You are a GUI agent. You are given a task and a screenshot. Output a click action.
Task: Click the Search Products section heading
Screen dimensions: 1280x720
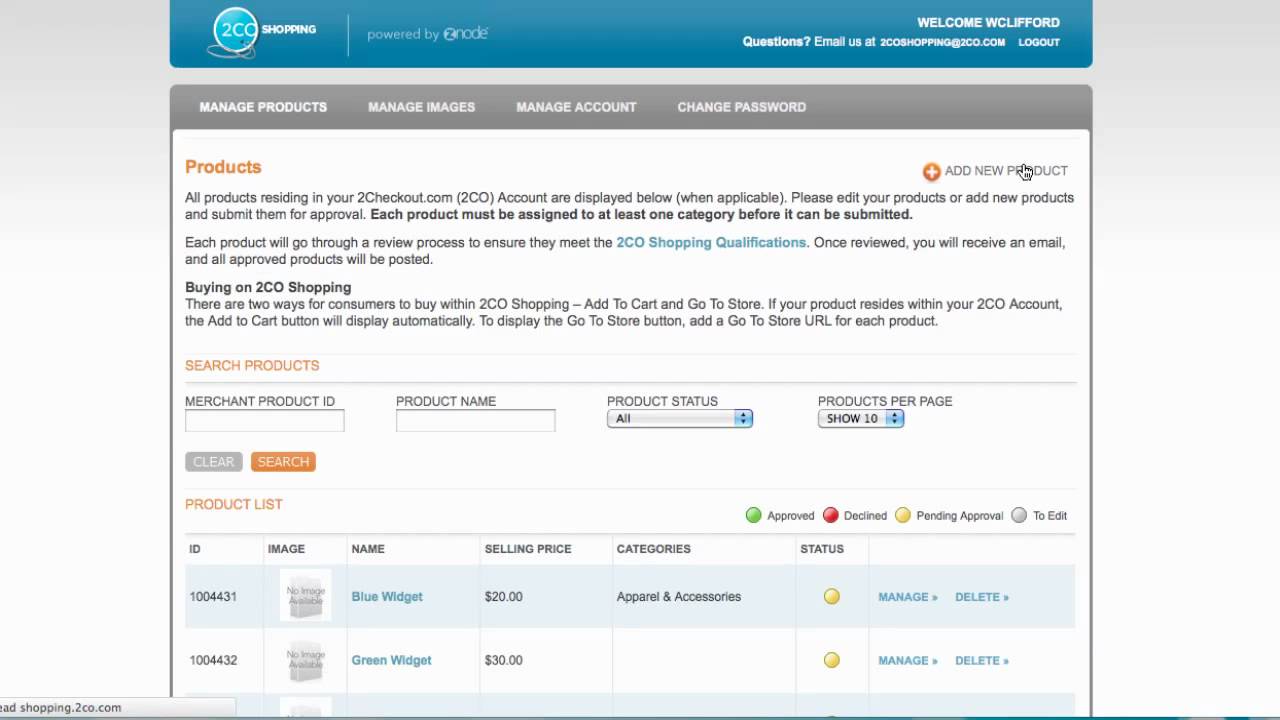click(x=252, y=366)
